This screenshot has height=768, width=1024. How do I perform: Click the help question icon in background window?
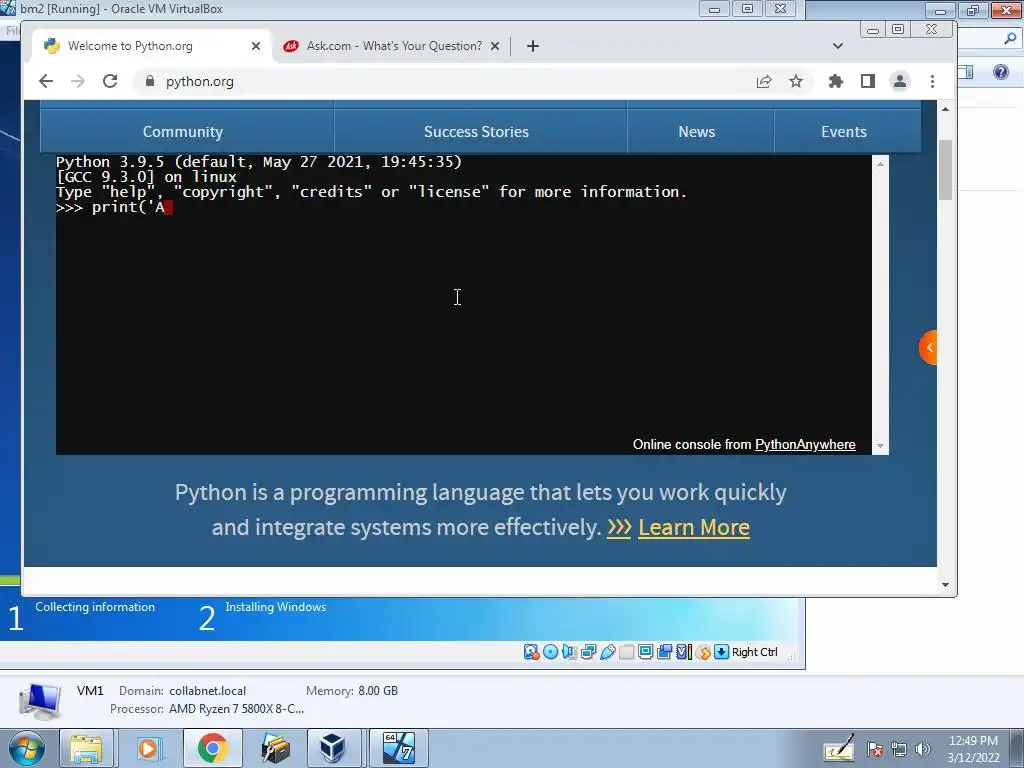1000,72
